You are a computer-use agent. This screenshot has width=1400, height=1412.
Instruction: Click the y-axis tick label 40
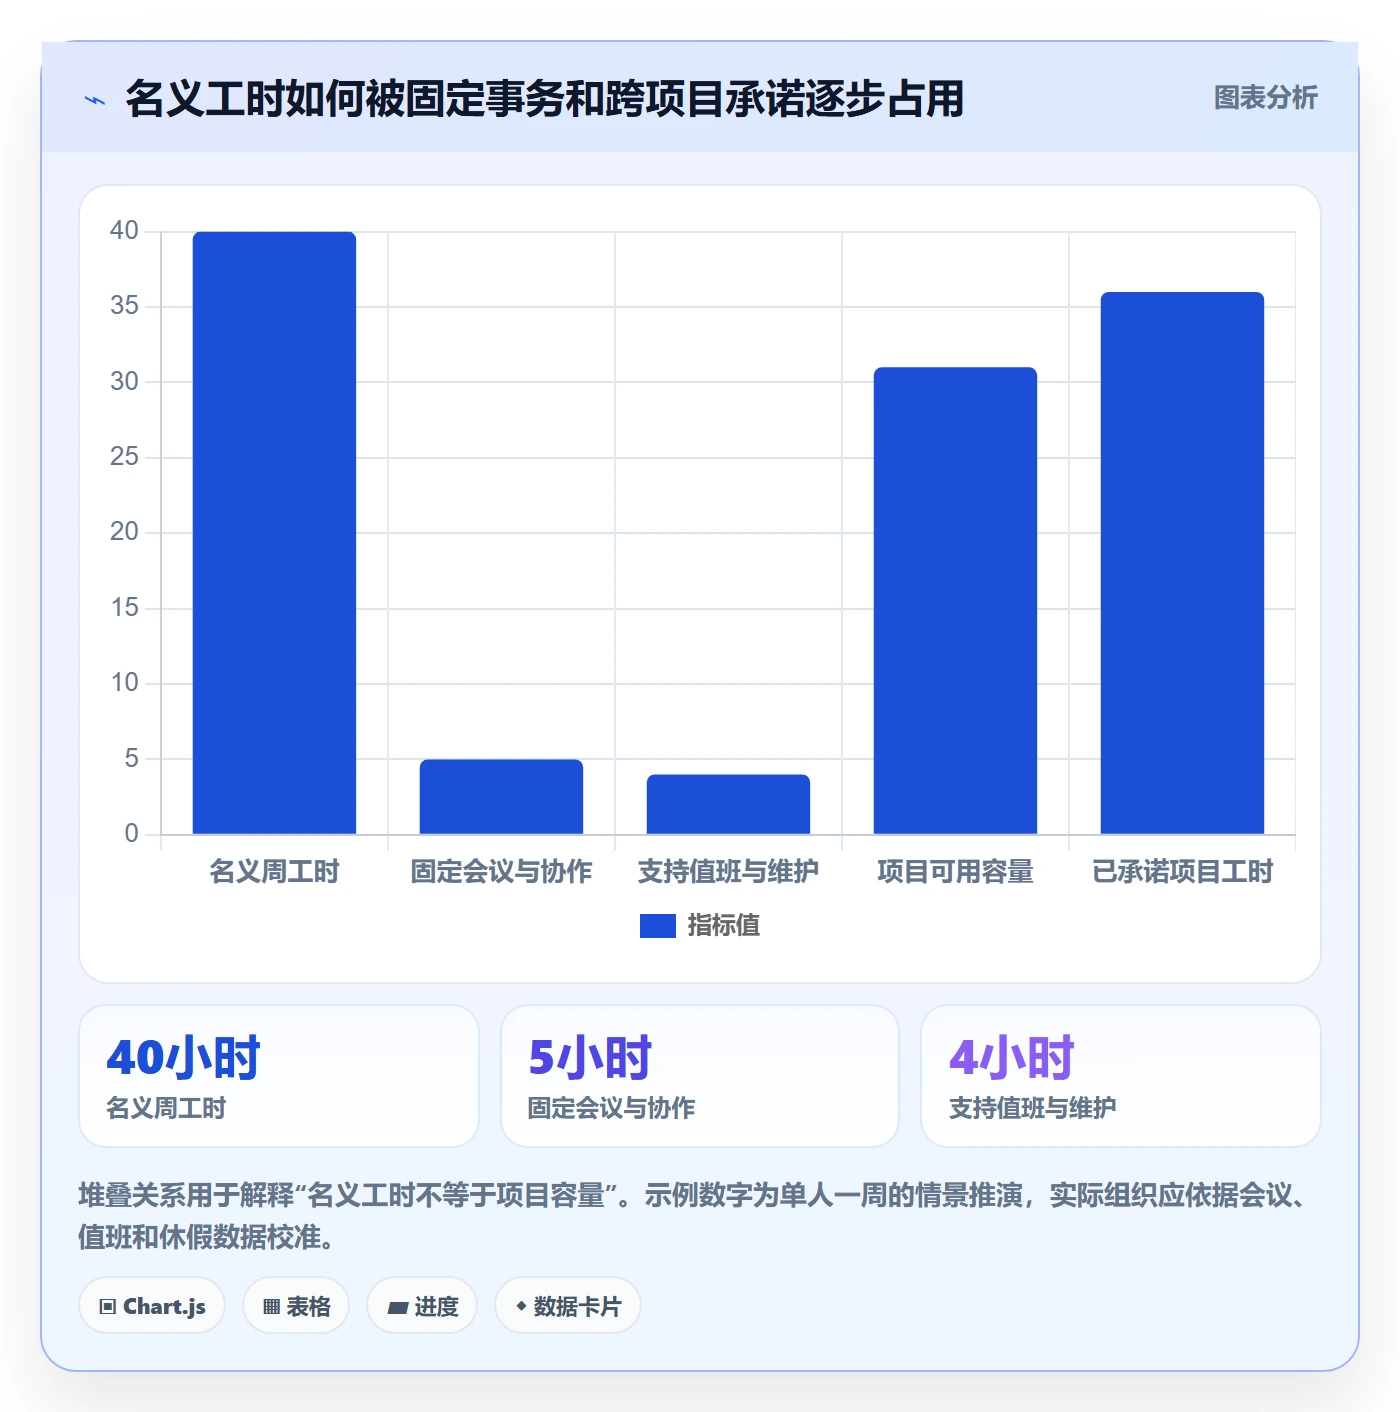point(124,231)
